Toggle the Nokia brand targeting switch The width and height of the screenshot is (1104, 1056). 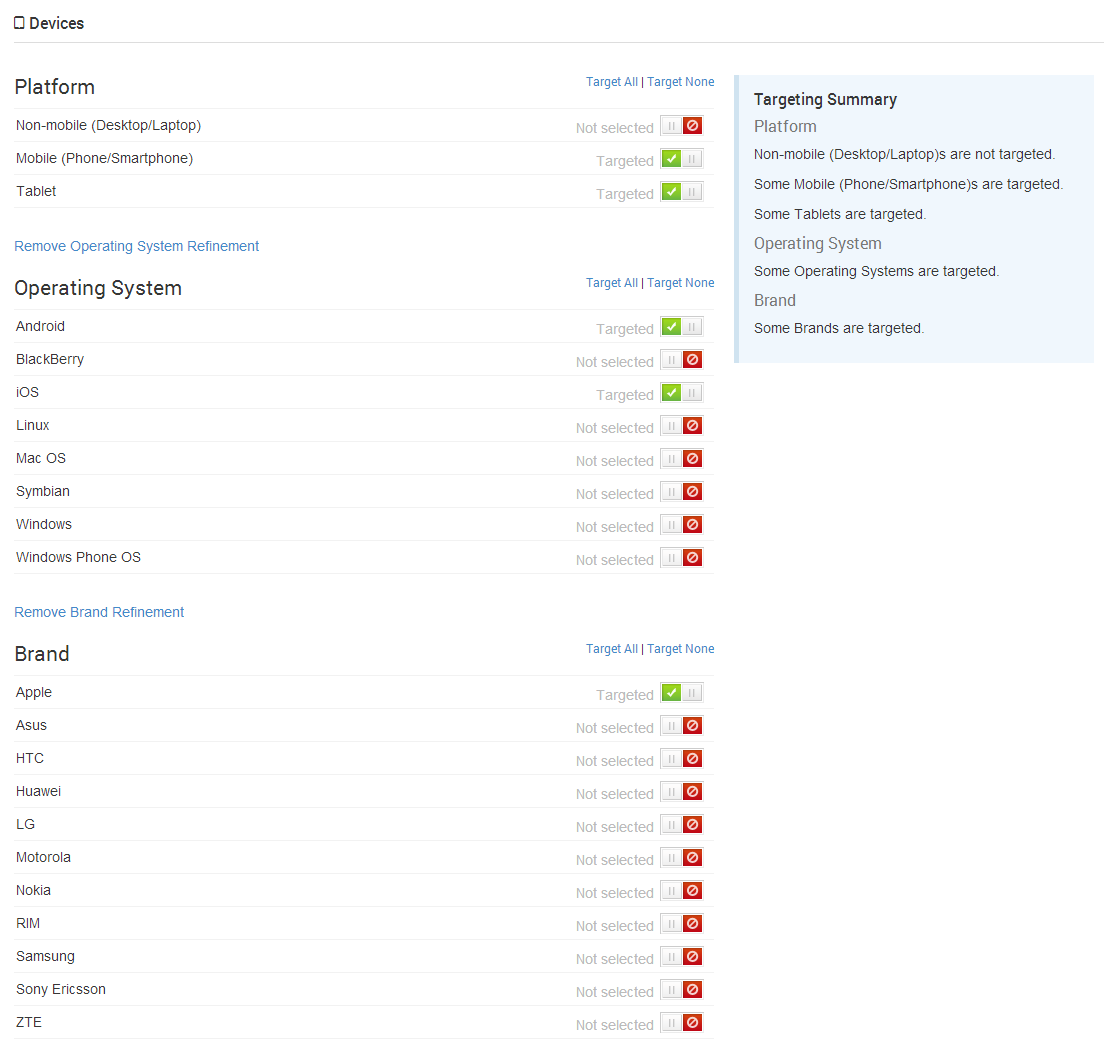point(682,891)
